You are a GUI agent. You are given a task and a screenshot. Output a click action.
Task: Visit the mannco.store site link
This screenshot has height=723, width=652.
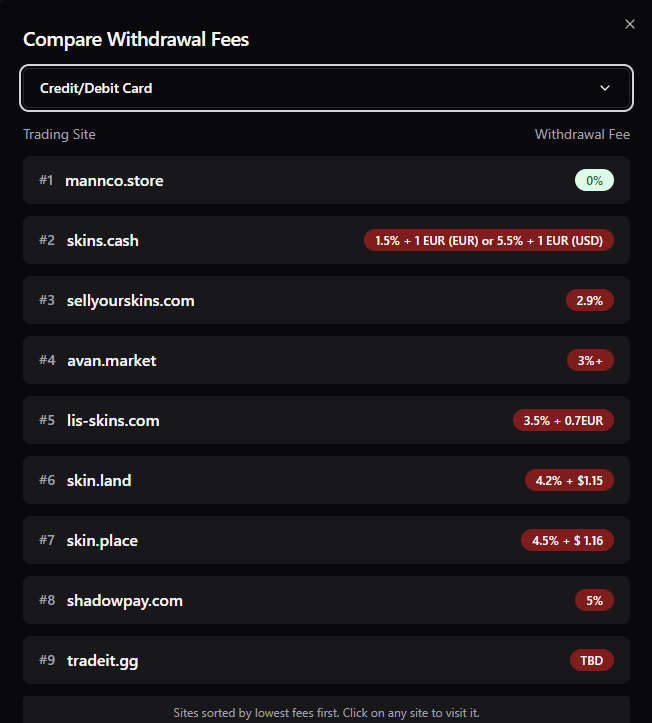[x=114, y=181]
